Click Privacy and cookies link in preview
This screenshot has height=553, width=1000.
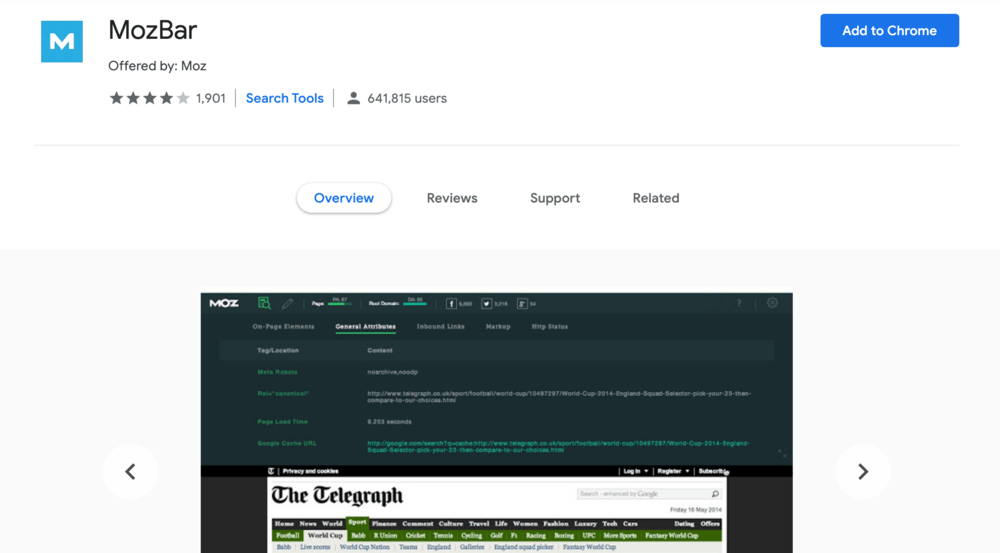pyautogui.click(x=311, y=471)
